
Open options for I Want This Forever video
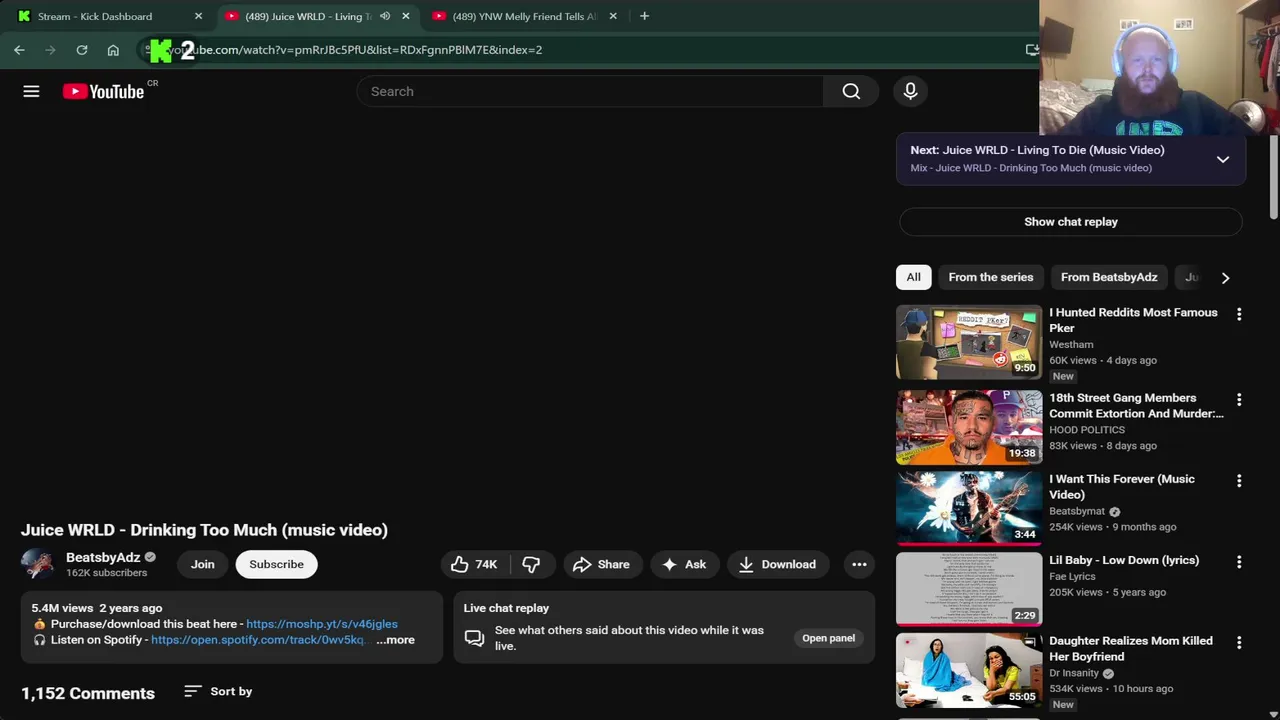click(1239, 480)
